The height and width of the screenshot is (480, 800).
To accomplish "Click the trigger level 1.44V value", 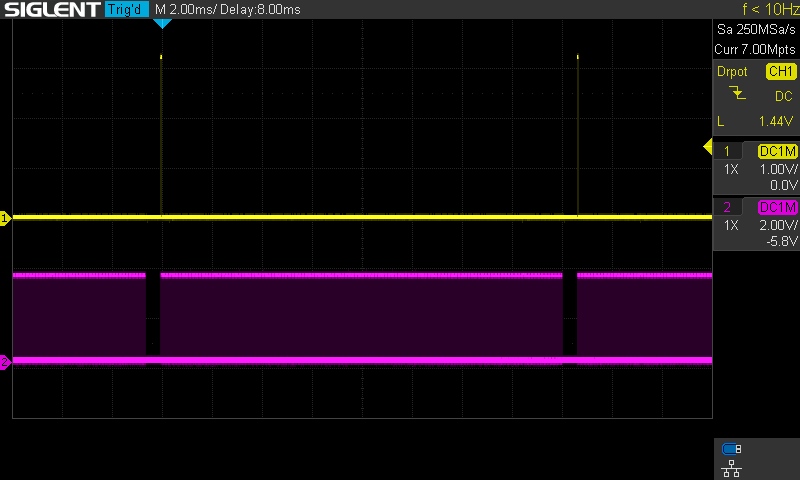I will point(776,121).
